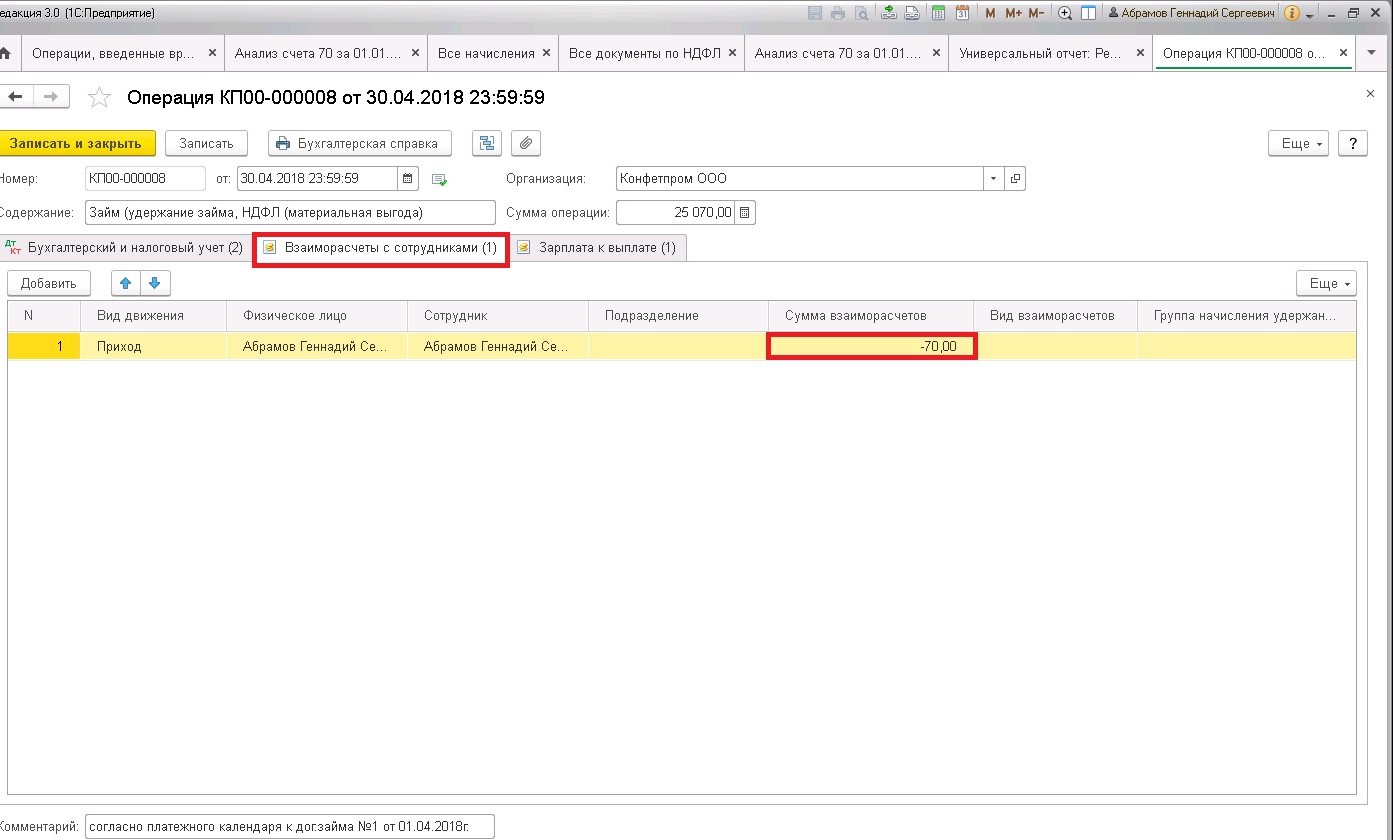The height and width of the screenshot is (840, 1393).
Task: Open the calculator icon in top toolbar
Action: [938, 13]
